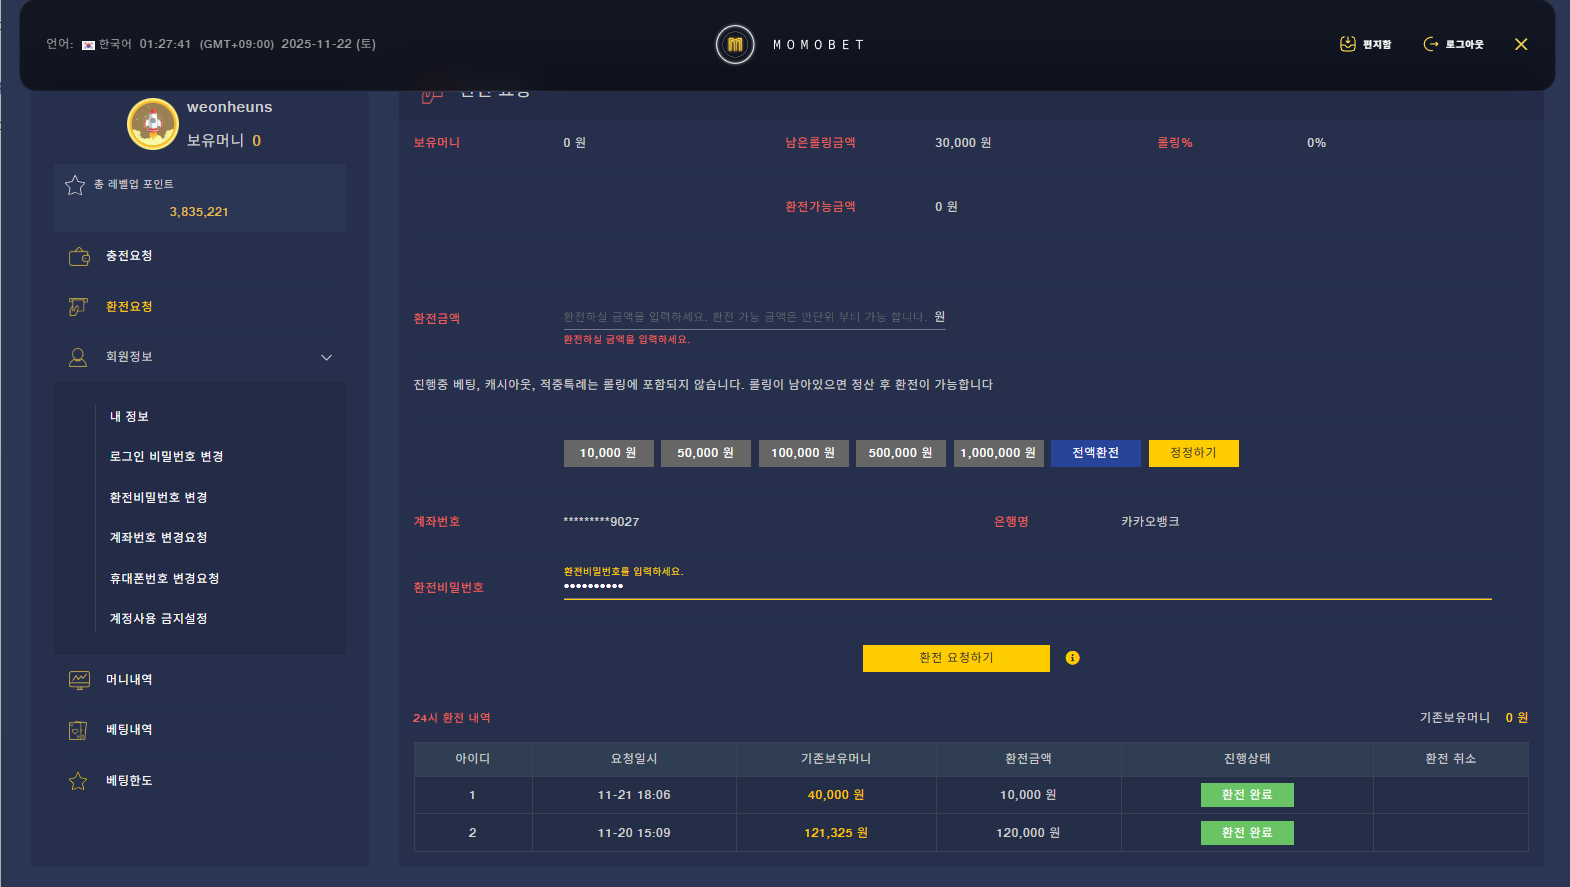Open the 충전요청 wallet icon
This screenshot has height=887, width=1570.
(x=79, y=257)
